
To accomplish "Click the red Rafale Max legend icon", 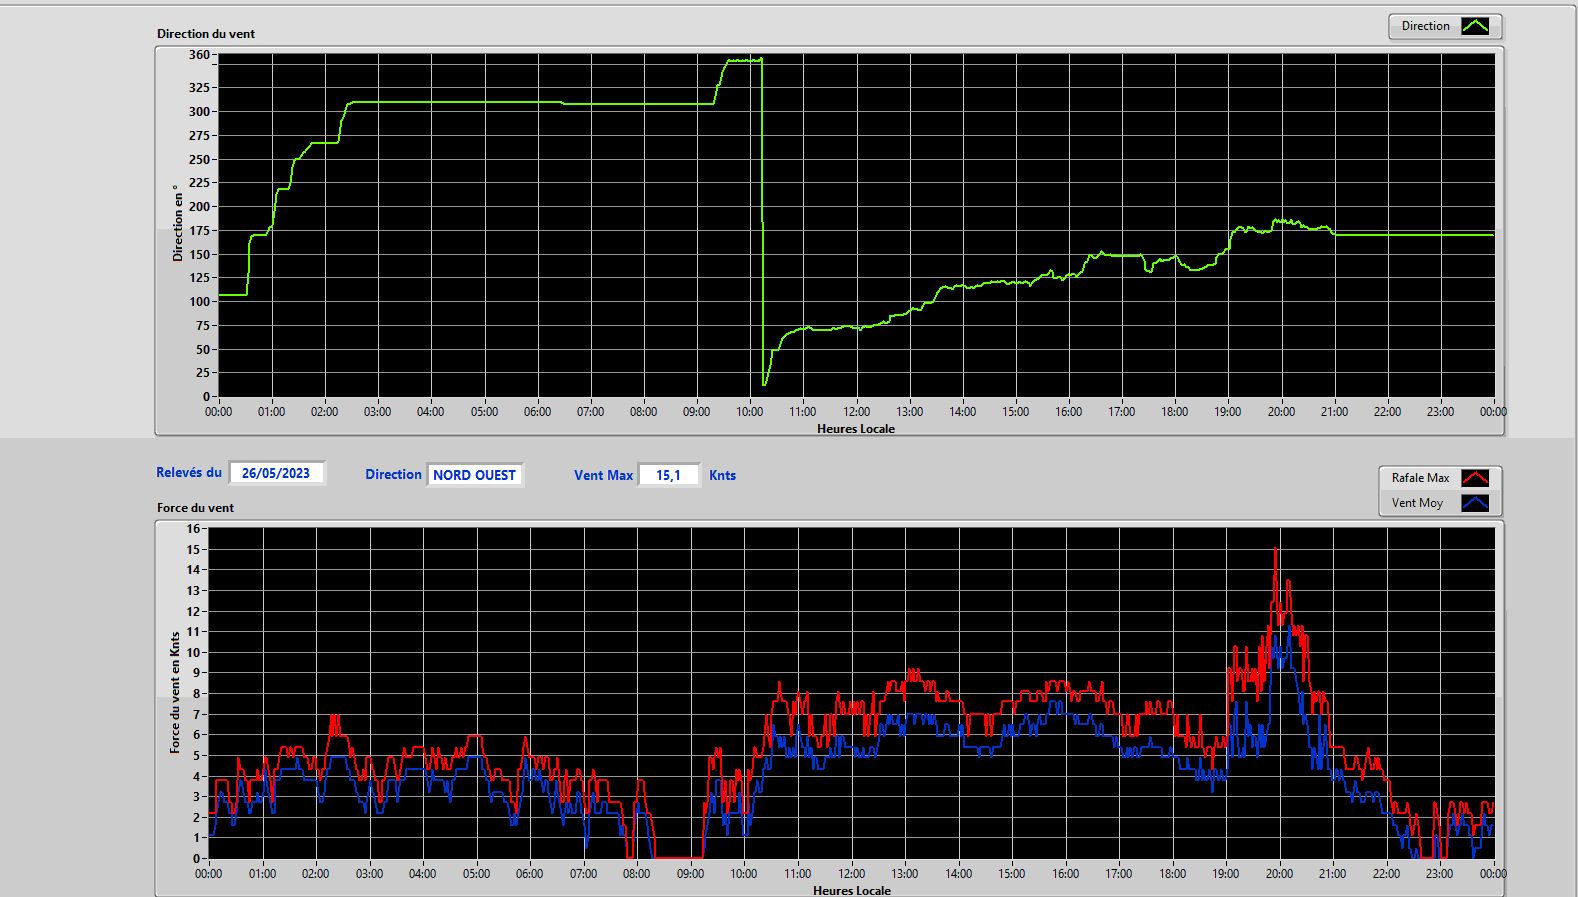I will pos(1475,478).
